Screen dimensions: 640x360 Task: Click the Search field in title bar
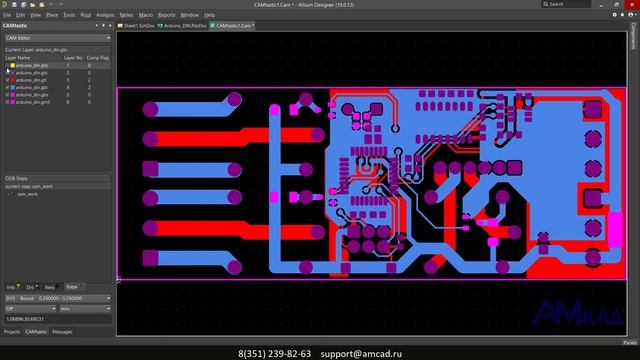pos(567,4)
